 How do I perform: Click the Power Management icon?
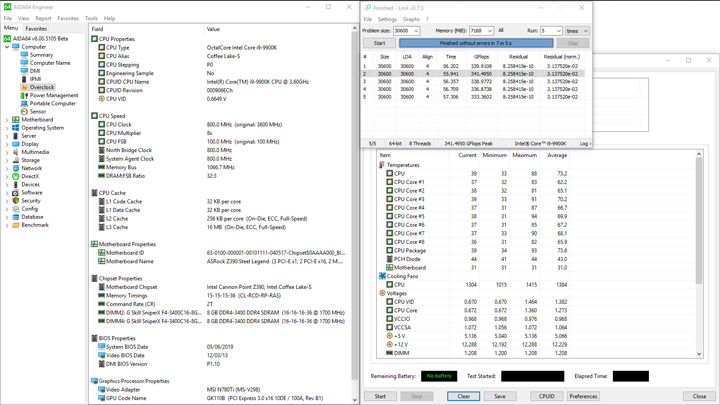coord(25,95)
